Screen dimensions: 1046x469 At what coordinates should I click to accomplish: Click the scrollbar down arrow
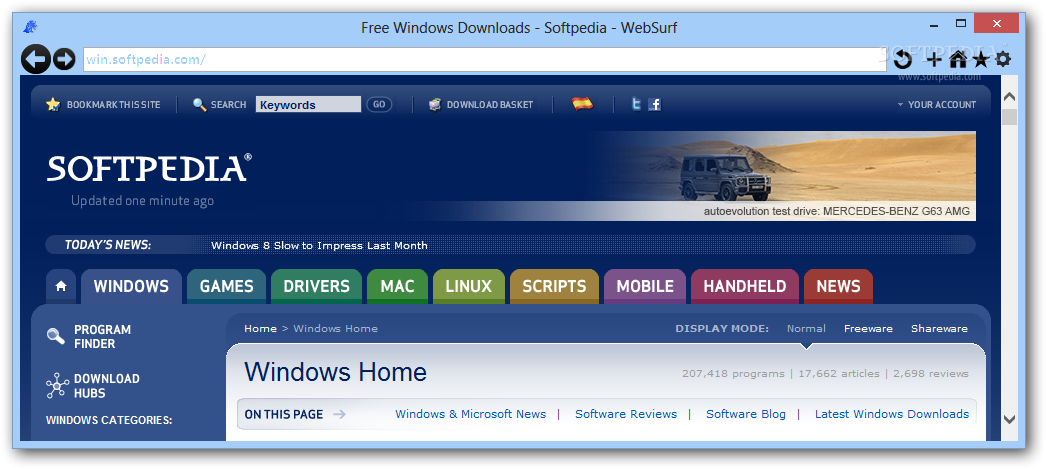tap(1009, 419)
